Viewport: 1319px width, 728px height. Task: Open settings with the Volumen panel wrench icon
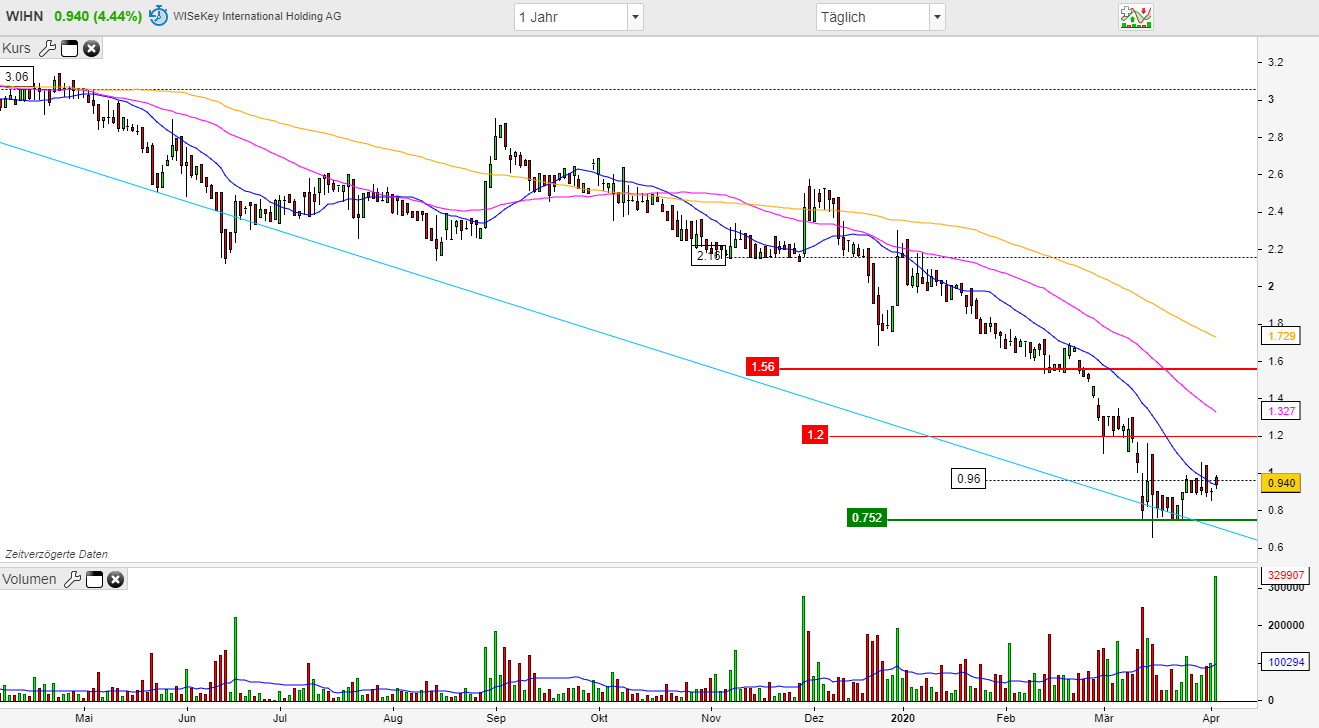tap(72, 579)
